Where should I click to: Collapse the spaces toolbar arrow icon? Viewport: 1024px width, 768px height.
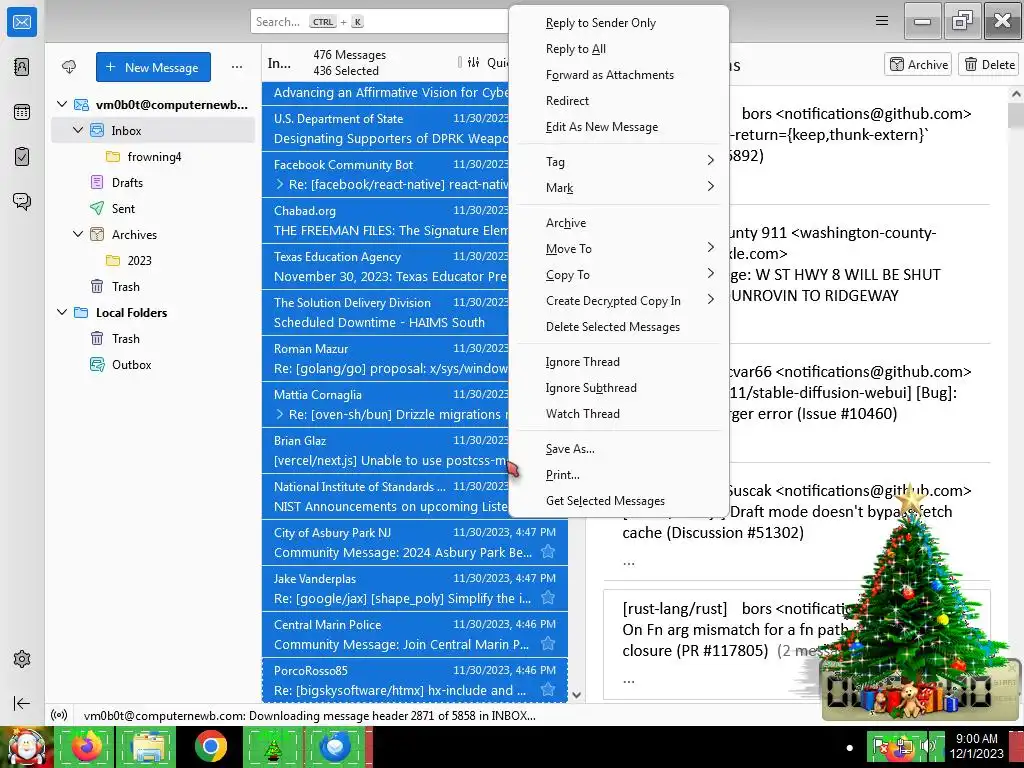[22, 703]
